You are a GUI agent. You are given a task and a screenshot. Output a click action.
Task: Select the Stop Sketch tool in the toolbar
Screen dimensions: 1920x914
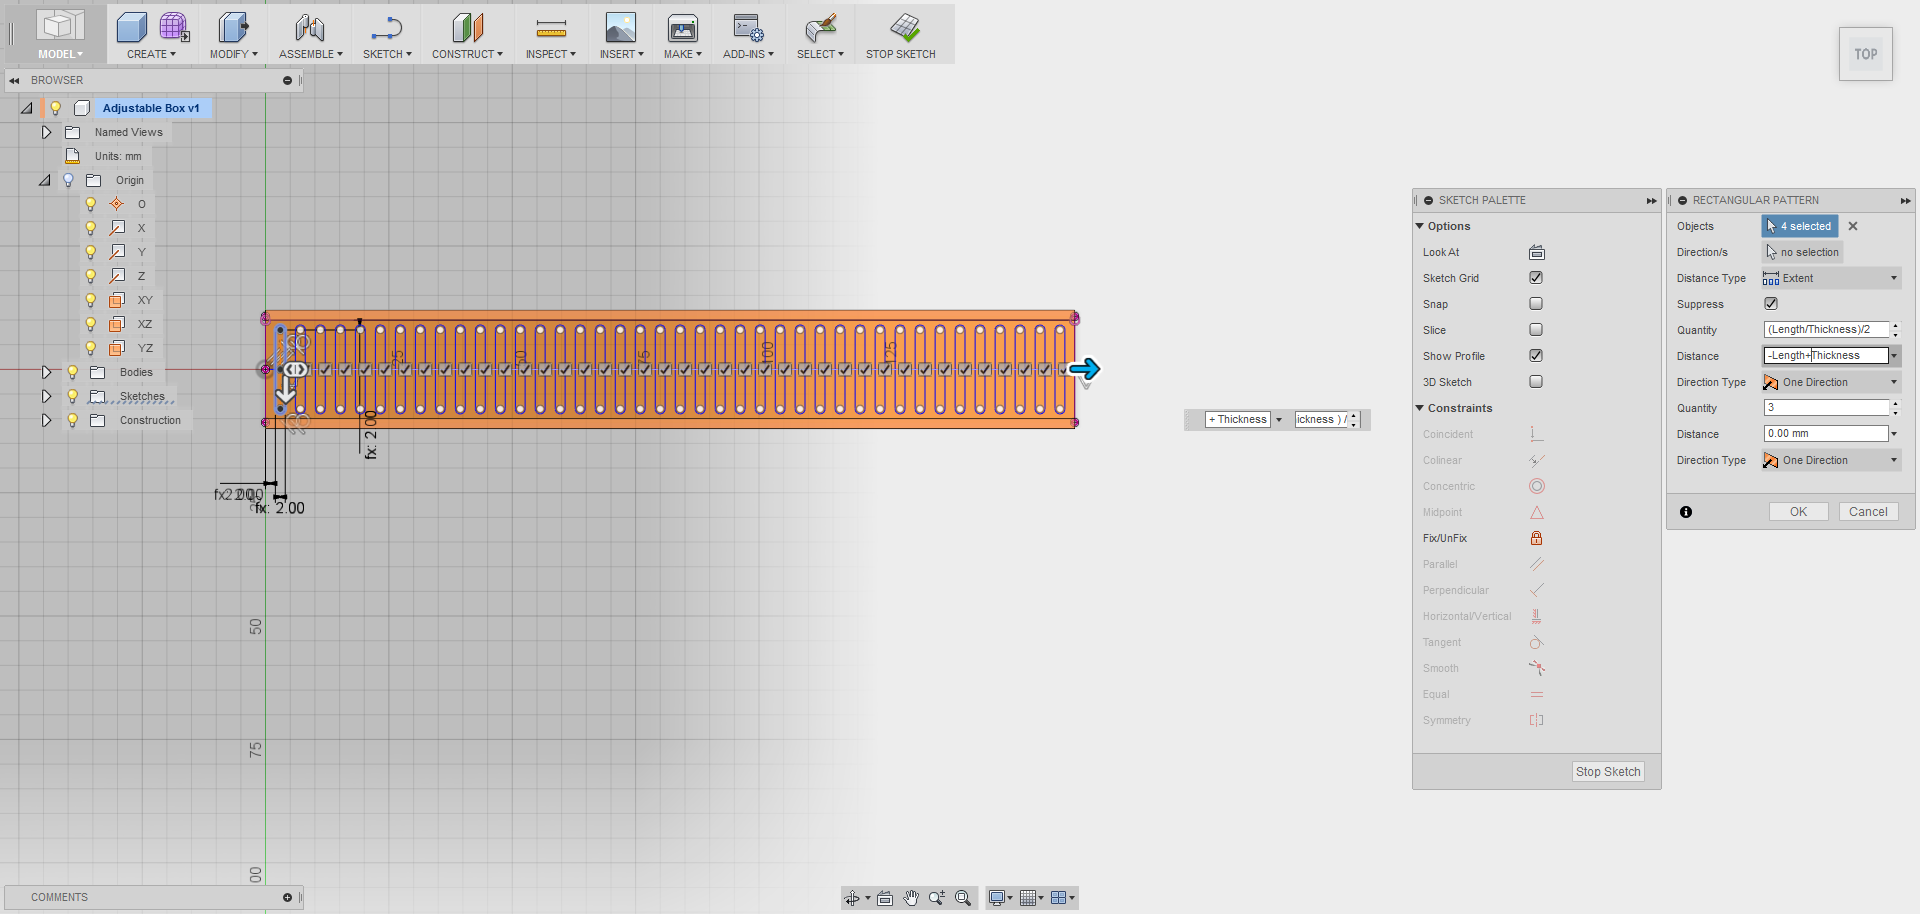[899, 33]
